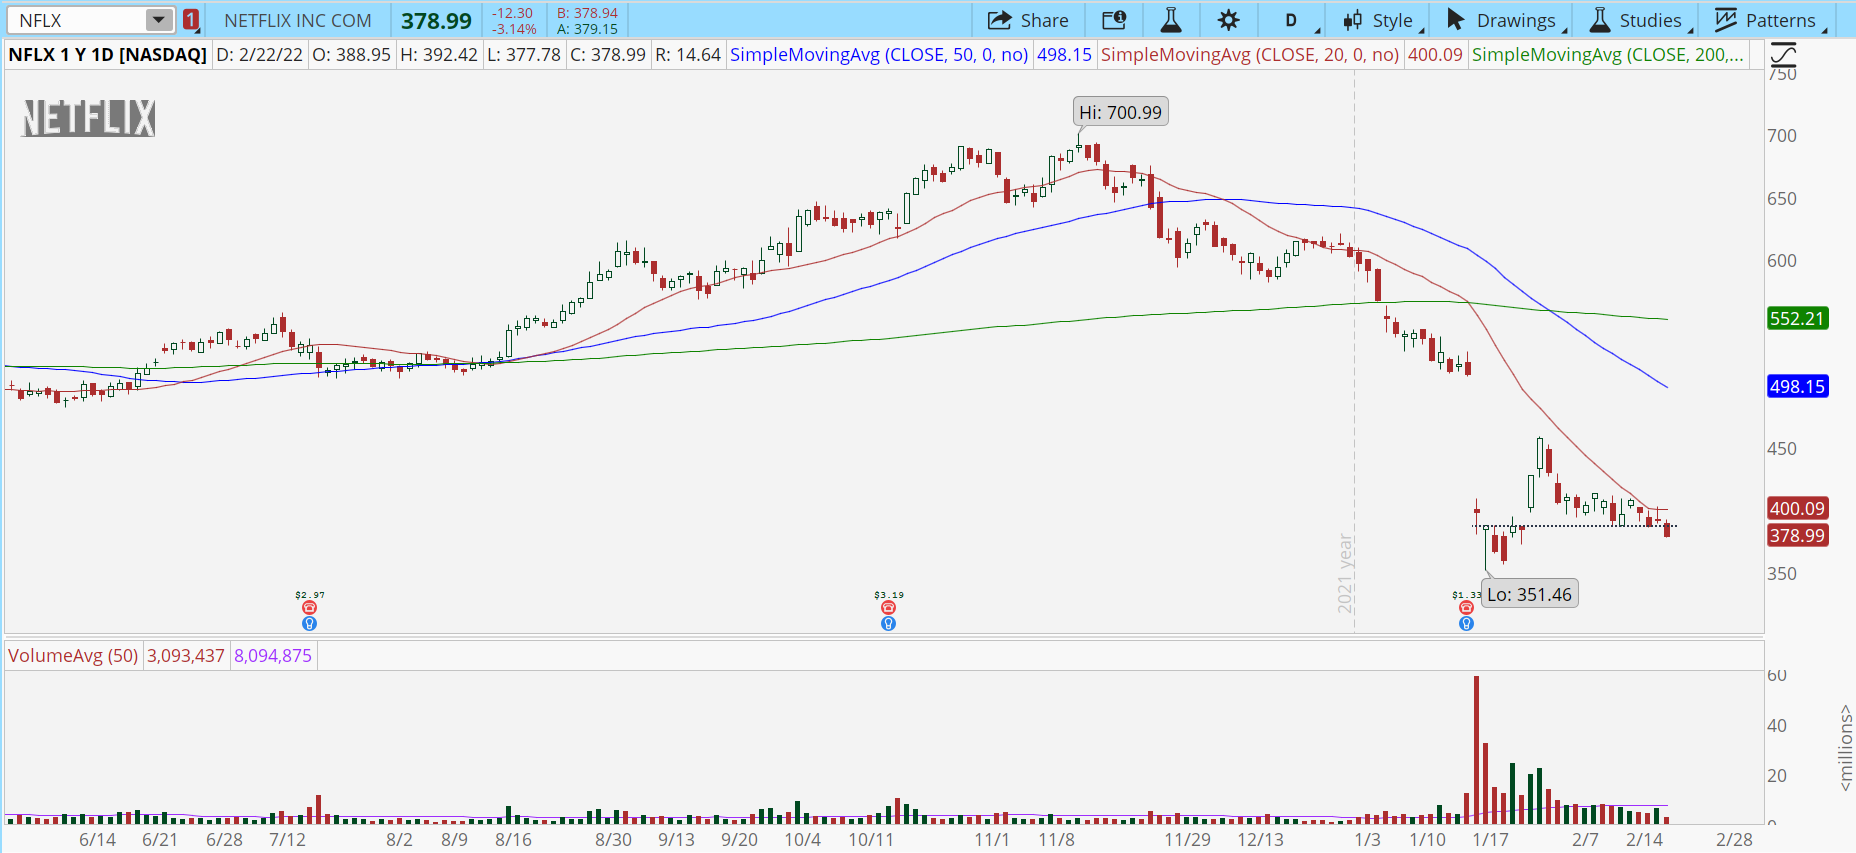Screen dimensions: 1856x853
Task: Open the Drawings menu
Action: (1504, 20)
